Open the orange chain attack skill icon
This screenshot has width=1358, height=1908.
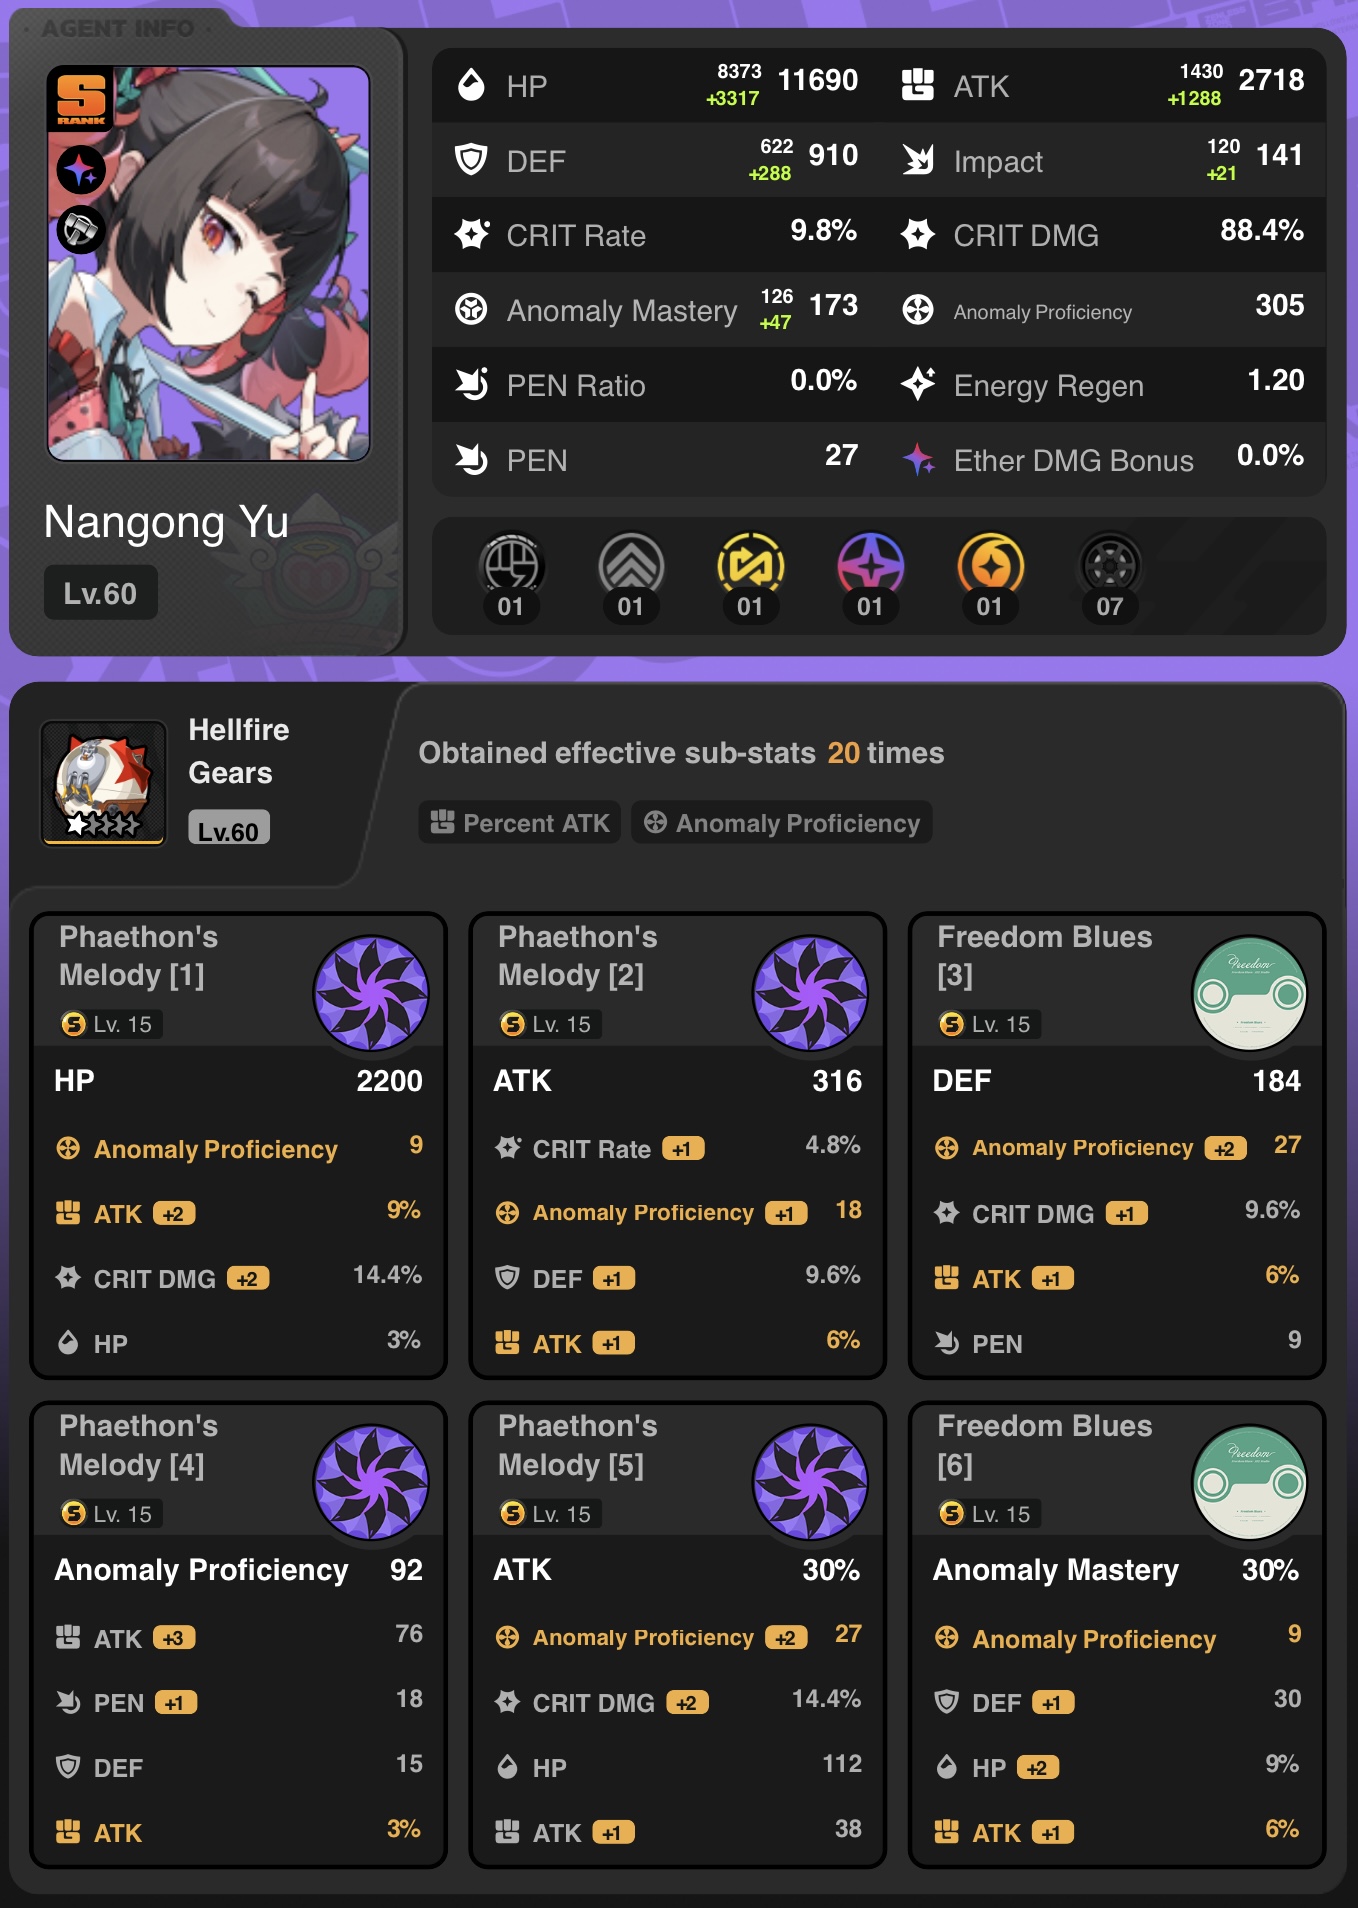coord(990,566)
